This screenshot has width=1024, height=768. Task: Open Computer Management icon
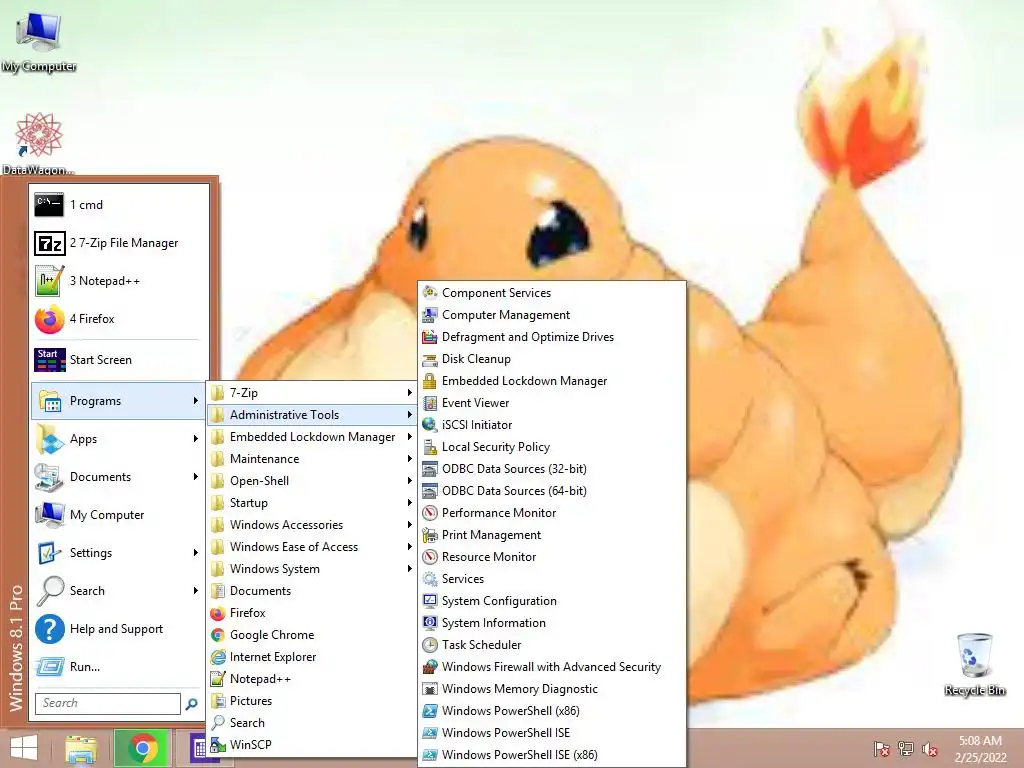(429, 315)
